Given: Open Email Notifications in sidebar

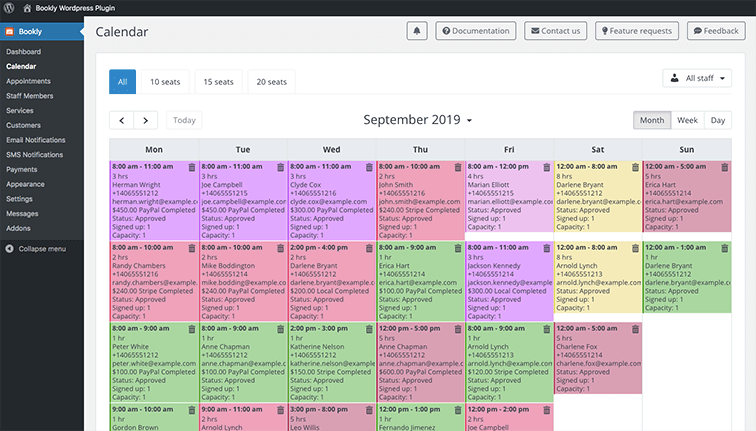Looking at the screenshot, I should pos(36,140).
